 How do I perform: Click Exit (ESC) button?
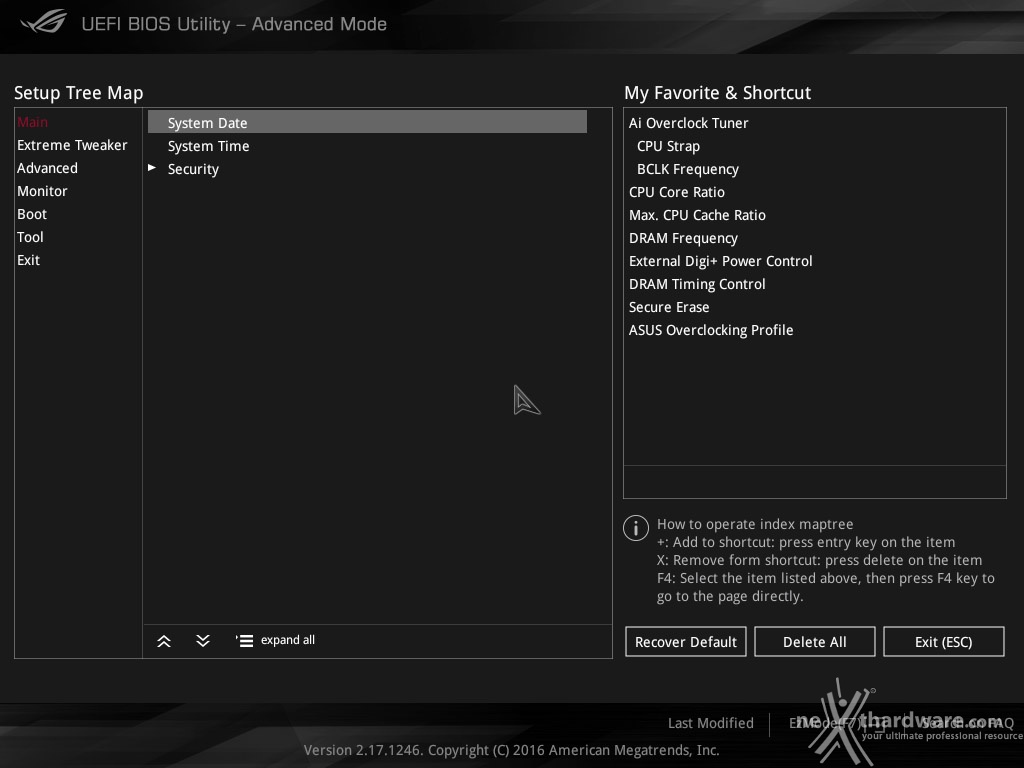click(x=944, y=642)
